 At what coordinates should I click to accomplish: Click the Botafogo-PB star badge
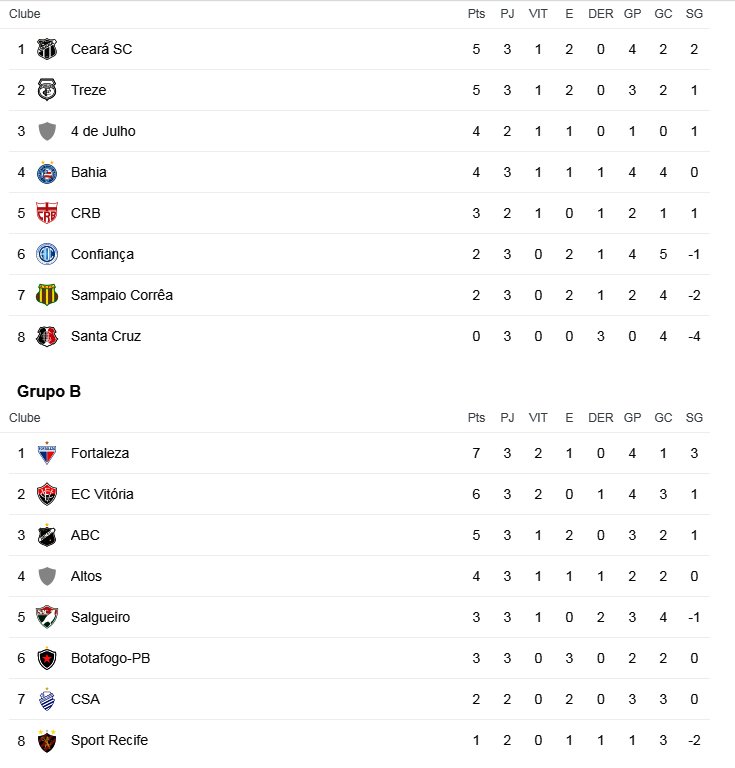pyautogui.click(x=47, y=658)
